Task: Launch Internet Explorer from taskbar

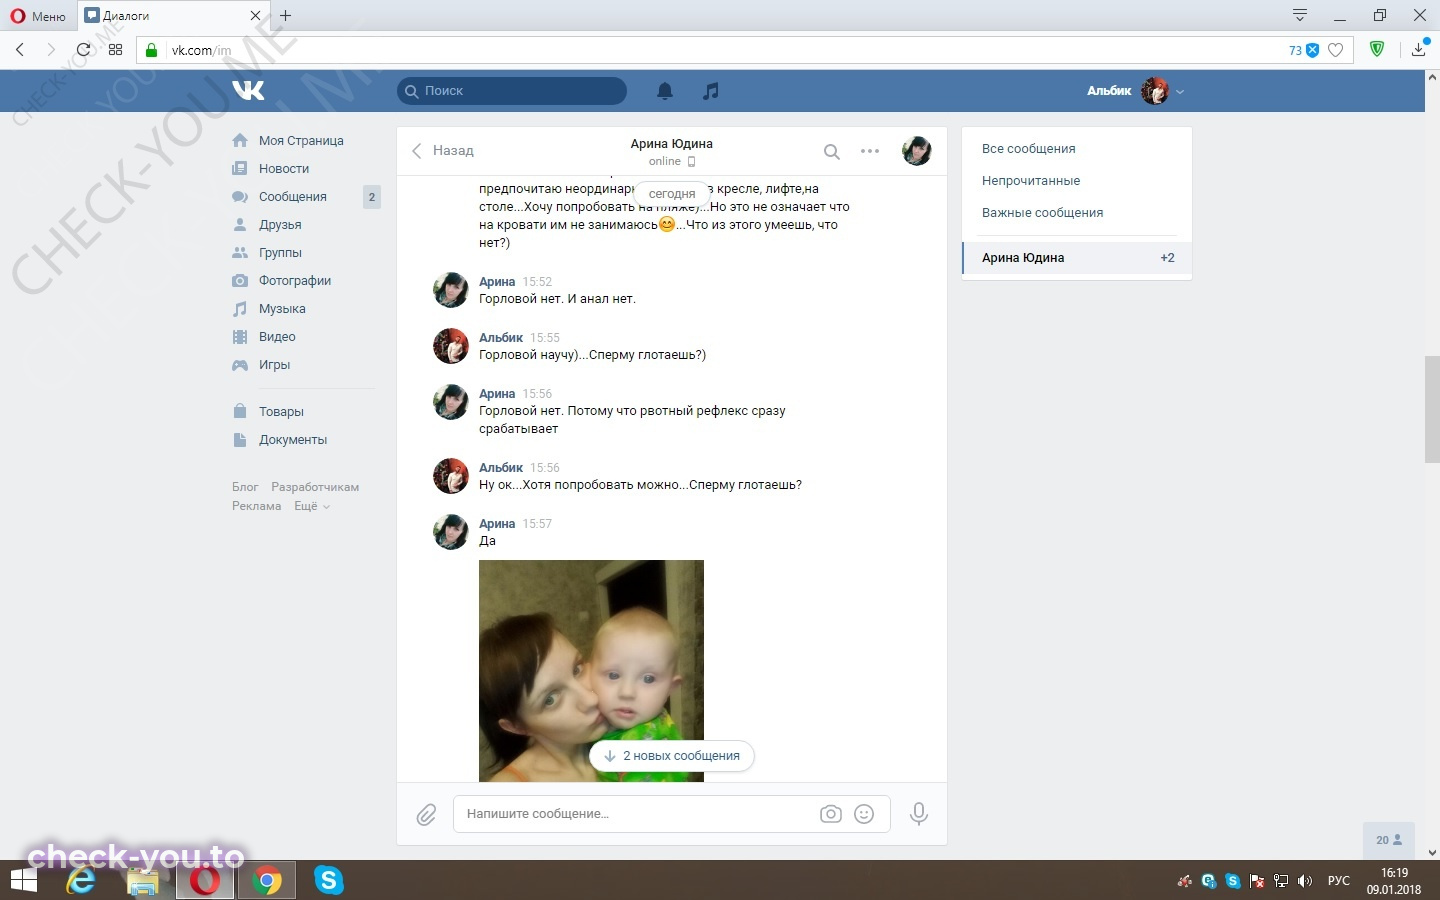Action: [x=81, y=881]
